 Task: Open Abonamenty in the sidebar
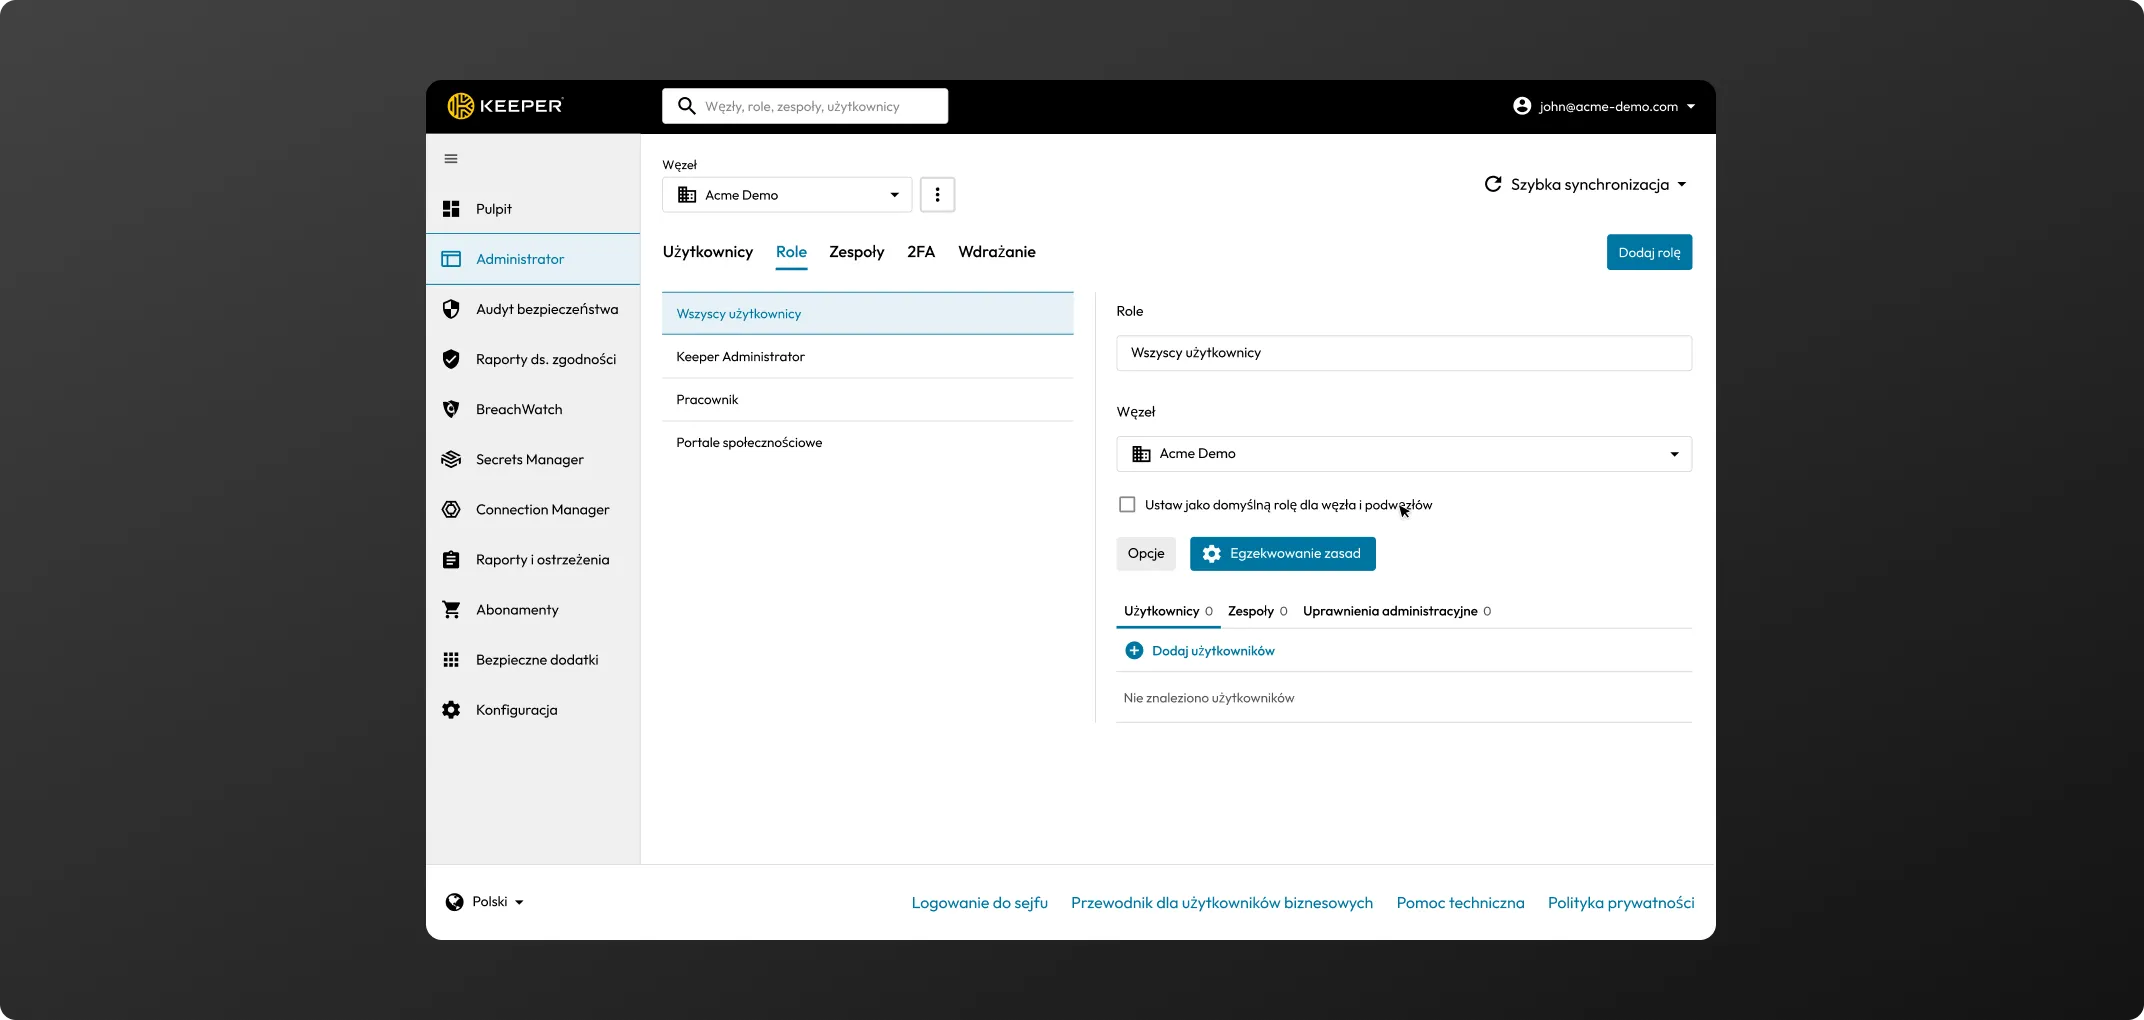[x=533, y=610]
